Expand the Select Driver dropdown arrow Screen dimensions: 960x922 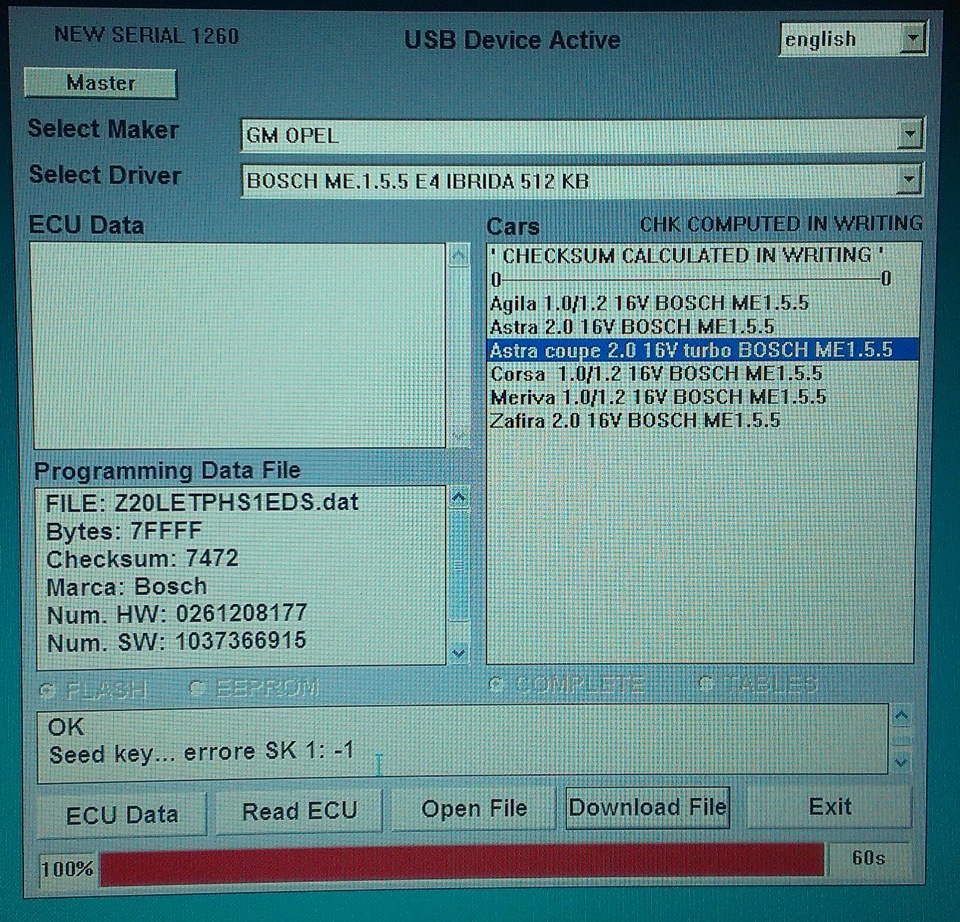909,179
